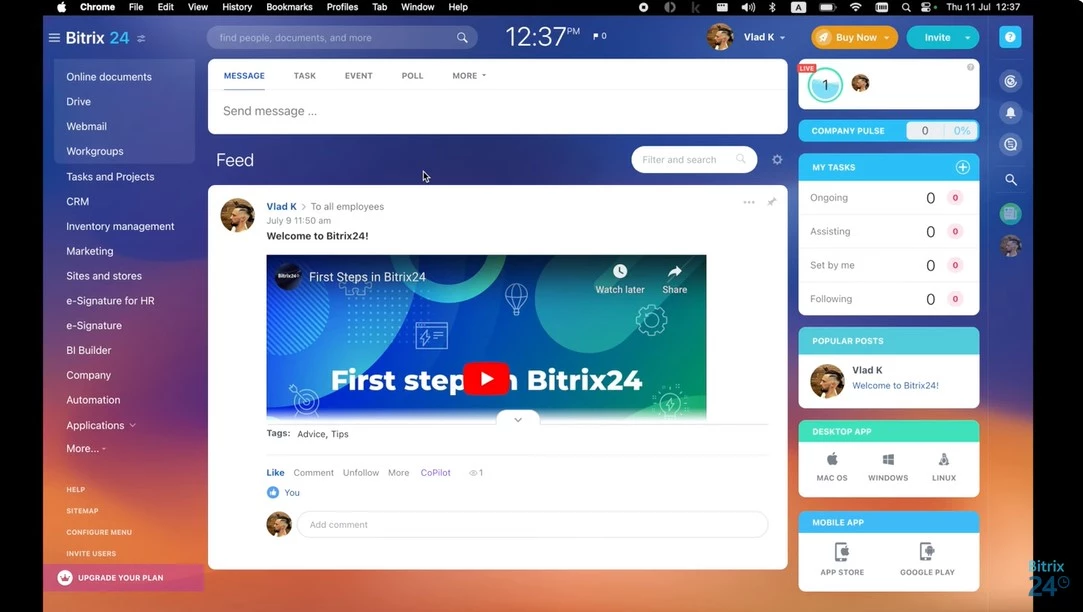The width and height of the screenshot is (1083, 612).
Task: Pin the Welcome post with pin icon
Action: point(771,202)
